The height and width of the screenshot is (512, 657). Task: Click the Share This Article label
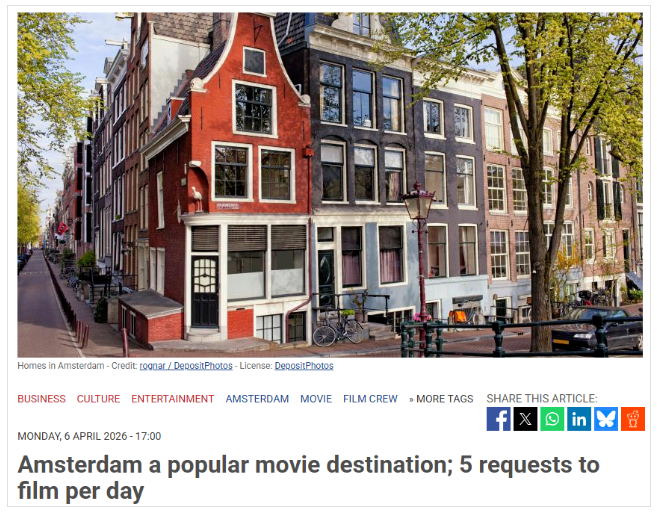(542, 398)
